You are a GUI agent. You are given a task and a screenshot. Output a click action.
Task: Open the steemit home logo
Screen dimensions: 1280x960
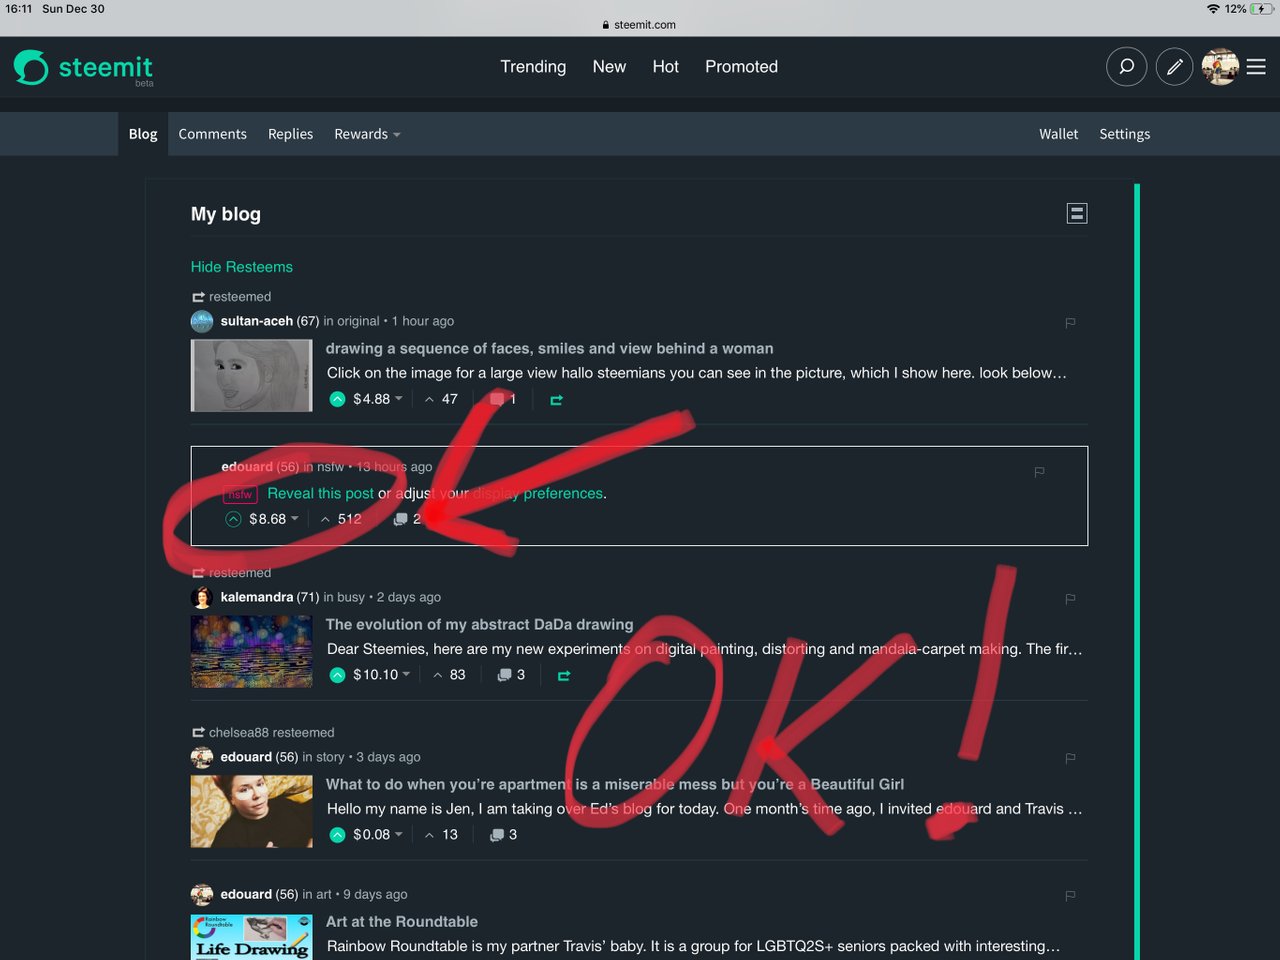click(x=83, y=67)
